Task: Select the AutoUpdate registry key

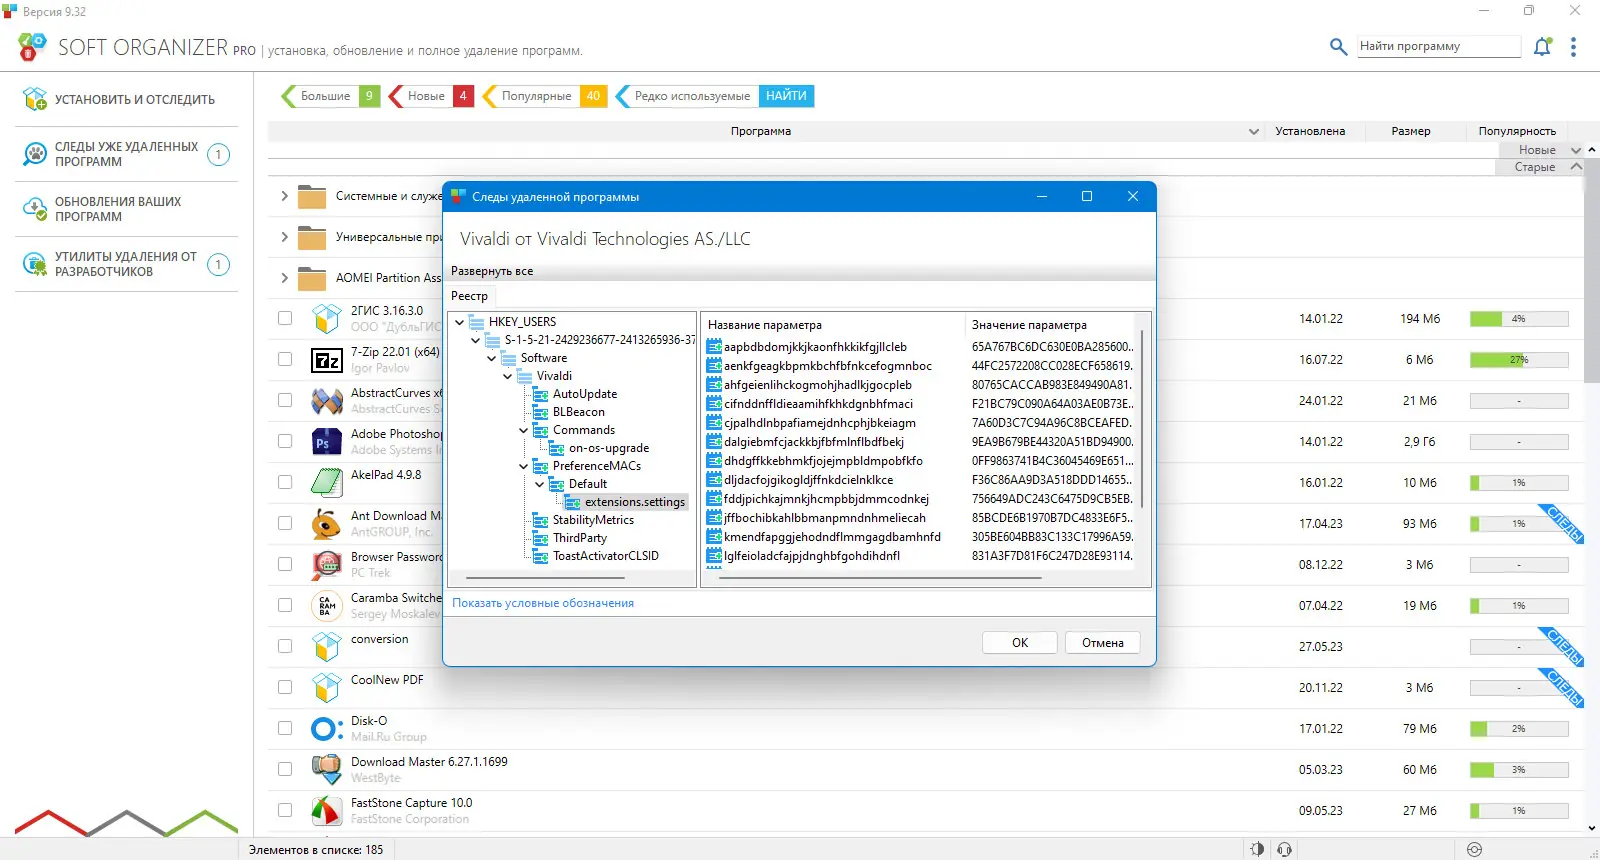Action: (x=585, y=394)
